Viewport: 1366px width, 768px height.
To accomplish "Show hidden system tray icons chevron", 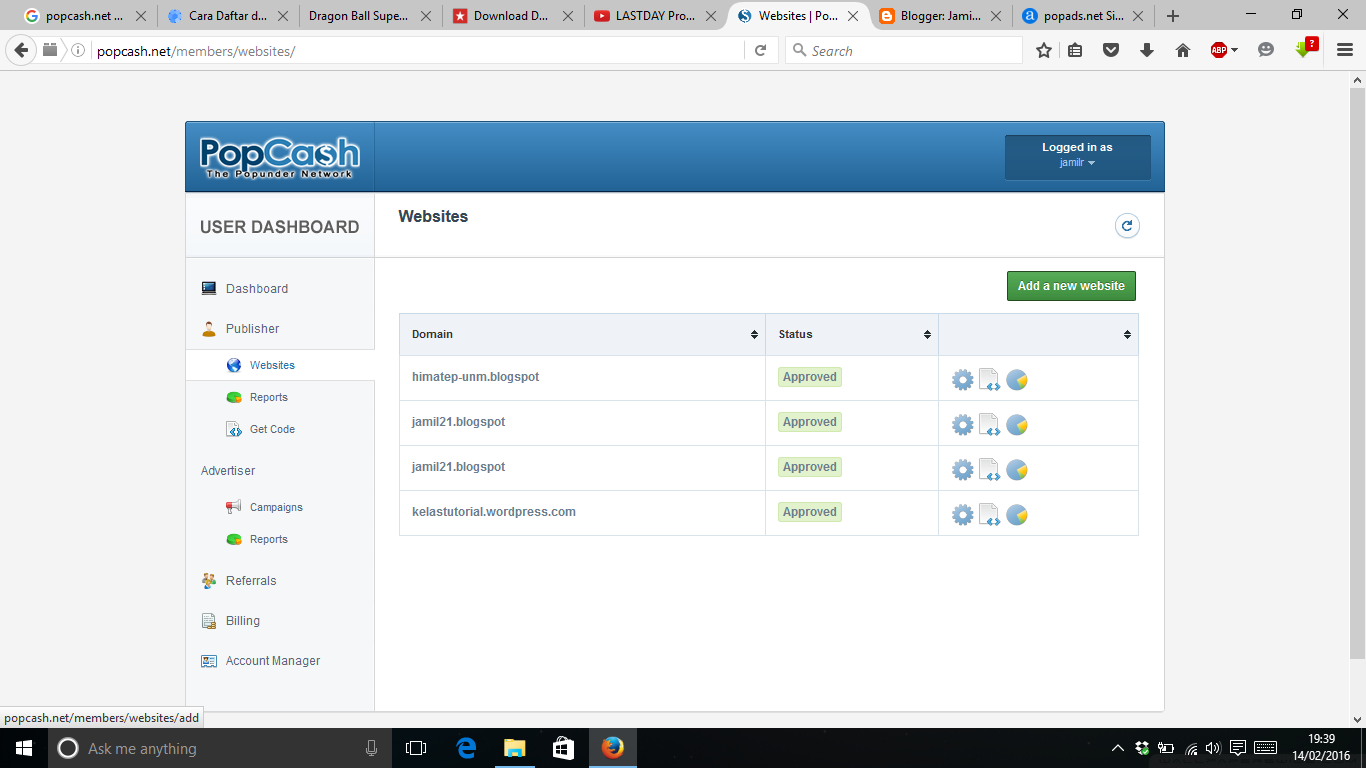I will [x=1118, y=748].
